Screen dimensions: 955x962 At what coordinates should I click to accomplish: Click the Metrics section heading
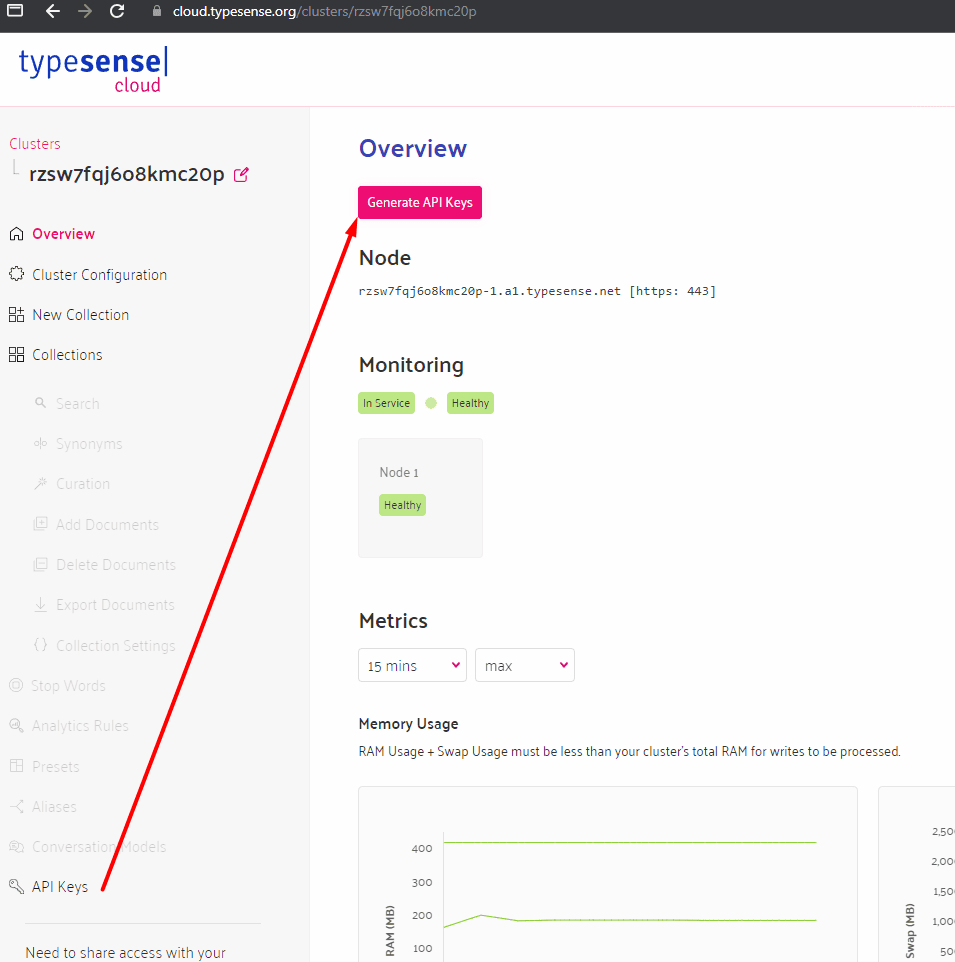393,621
